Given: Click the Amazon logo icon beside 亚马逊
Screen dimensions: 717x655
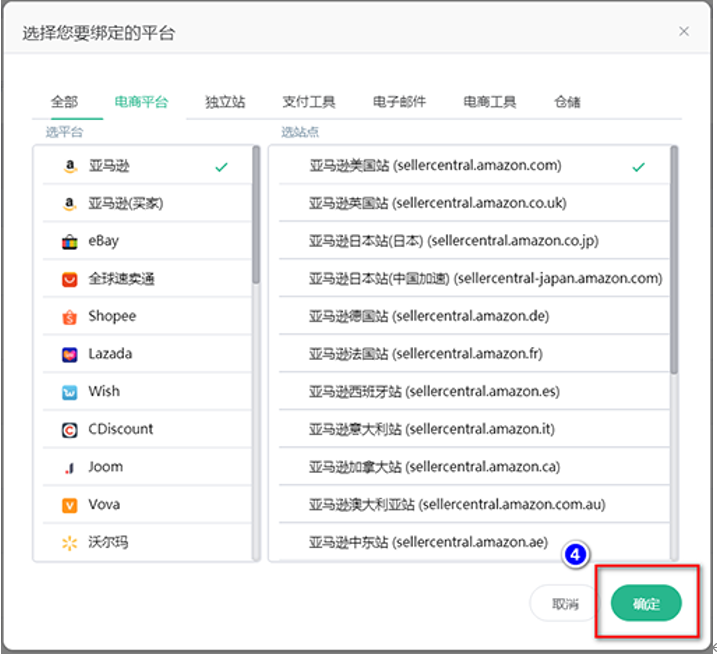Looking at the screenshot, I should (x=70, y=166).
